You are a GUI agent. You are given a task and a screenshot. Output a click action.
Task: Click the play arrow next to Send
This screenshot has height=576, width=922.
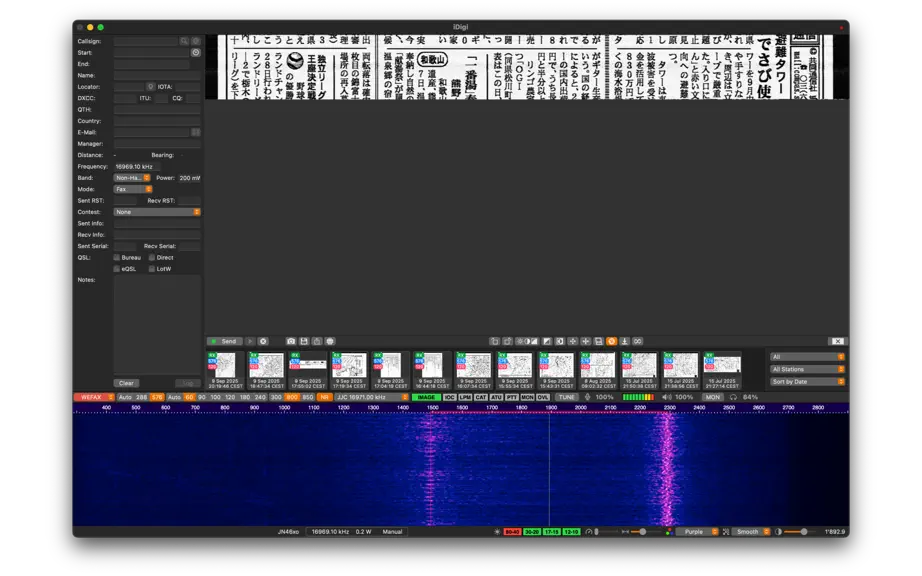point(250,341)
